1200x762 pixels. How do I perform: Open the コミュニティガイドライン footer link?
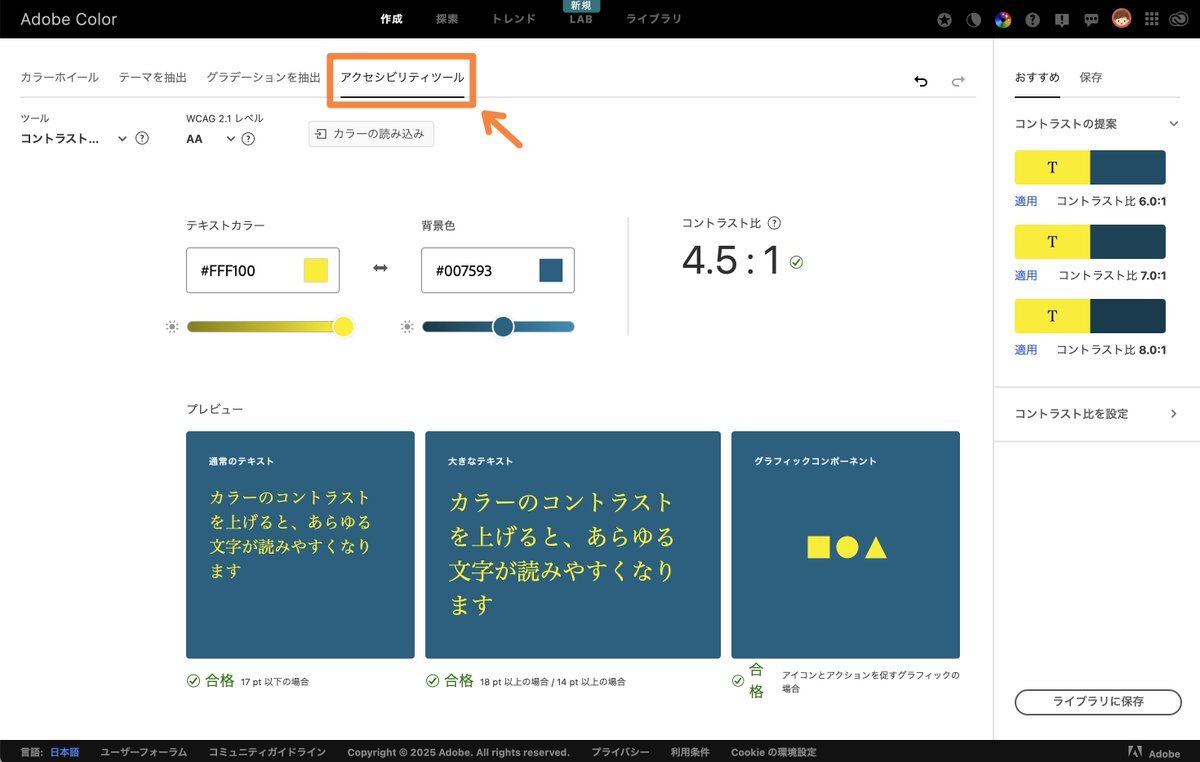[266, 752]
